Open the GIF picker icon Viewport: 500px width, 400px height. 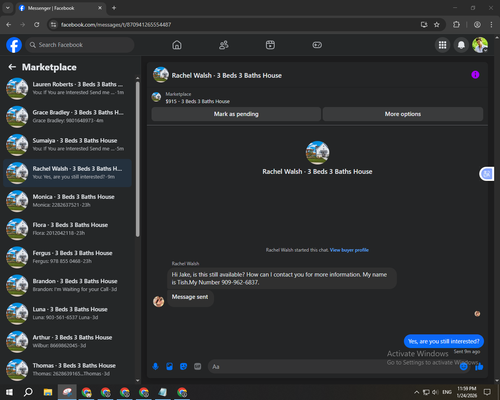pyautogui.click(x=198, y=367)
